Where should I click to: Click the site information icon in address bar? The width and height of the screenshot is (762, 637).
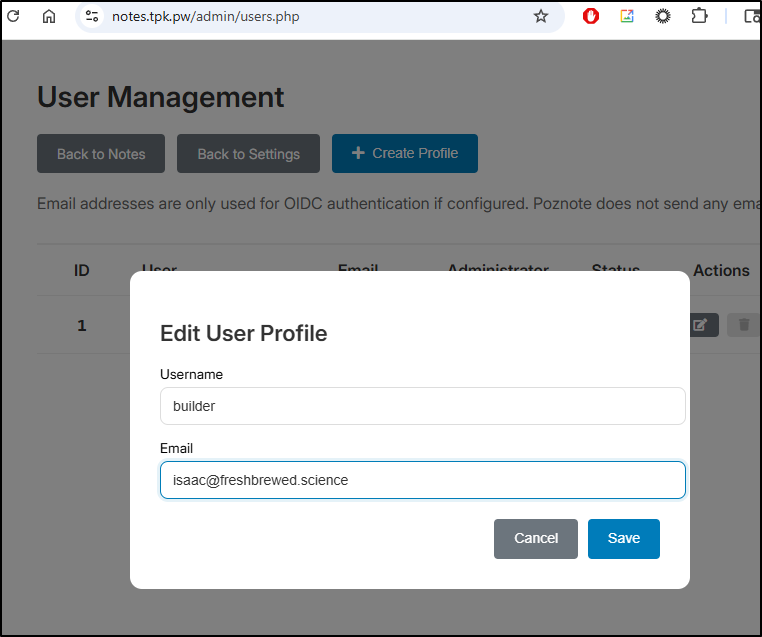[92, 16]
